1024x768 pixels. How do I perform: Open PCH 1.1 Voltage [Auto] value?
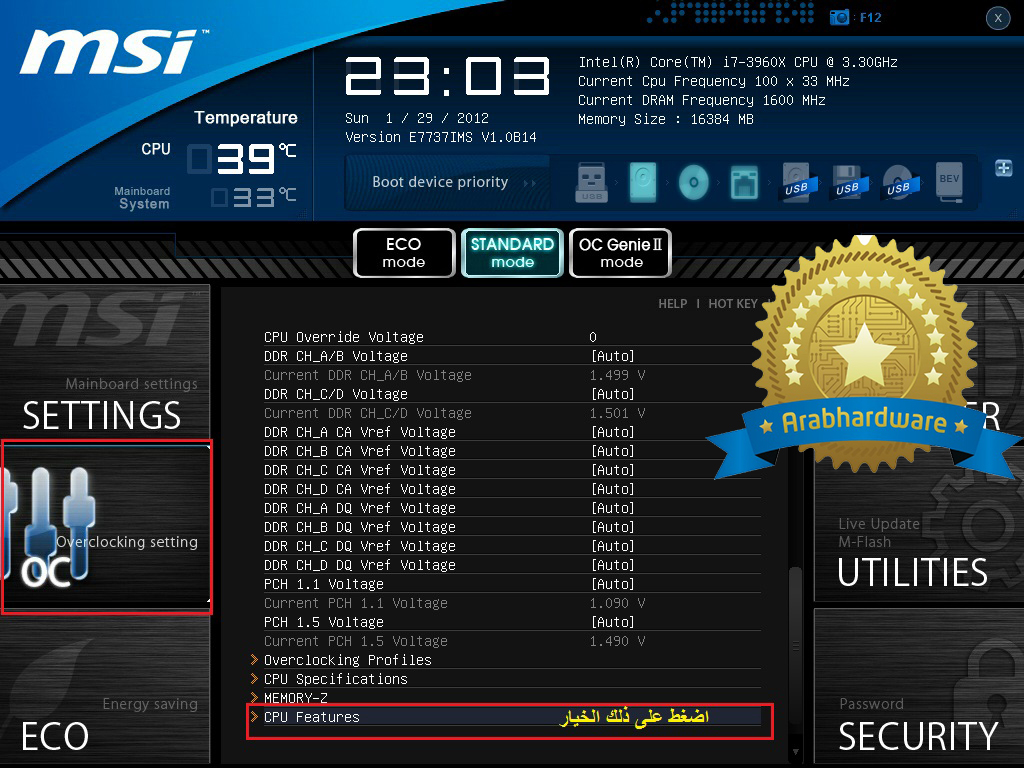(x=613, y=583)
